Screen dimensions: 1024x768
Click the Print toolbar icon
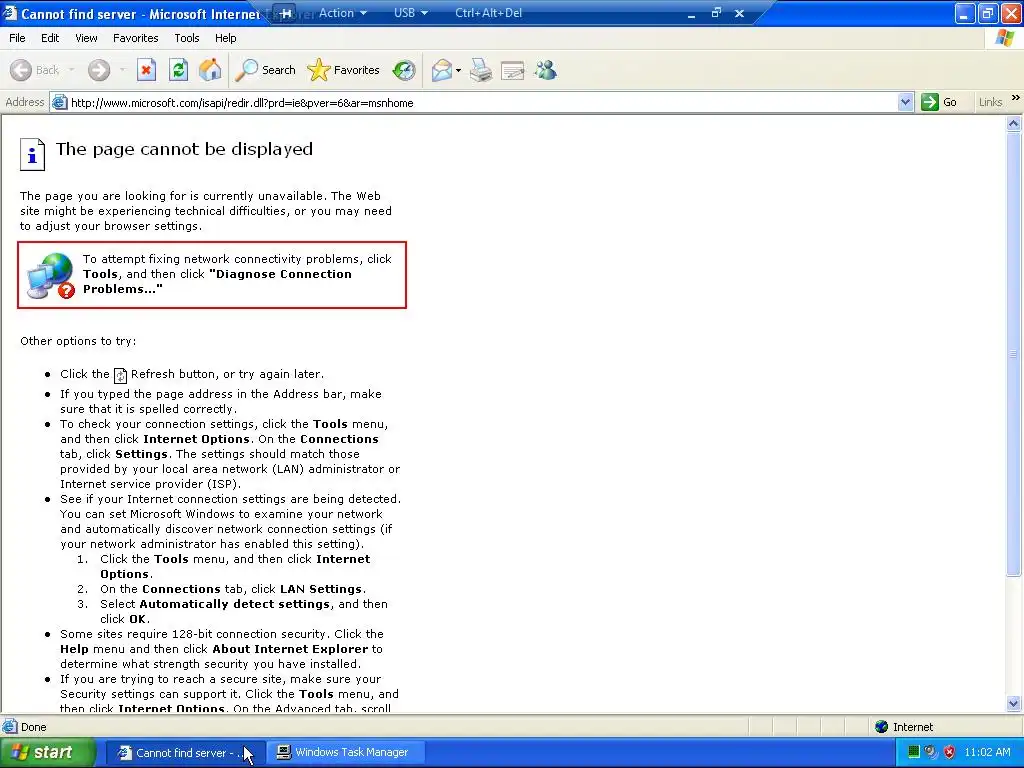tap(481, 70)
